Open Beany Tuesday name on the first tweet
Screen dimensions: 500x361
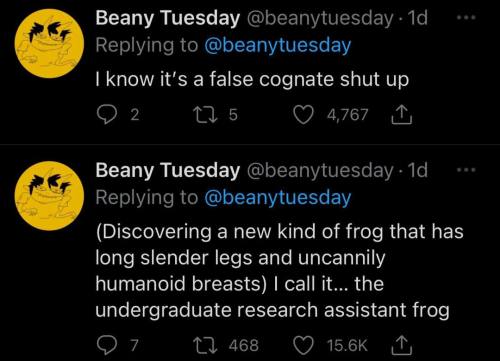[168, 18]
